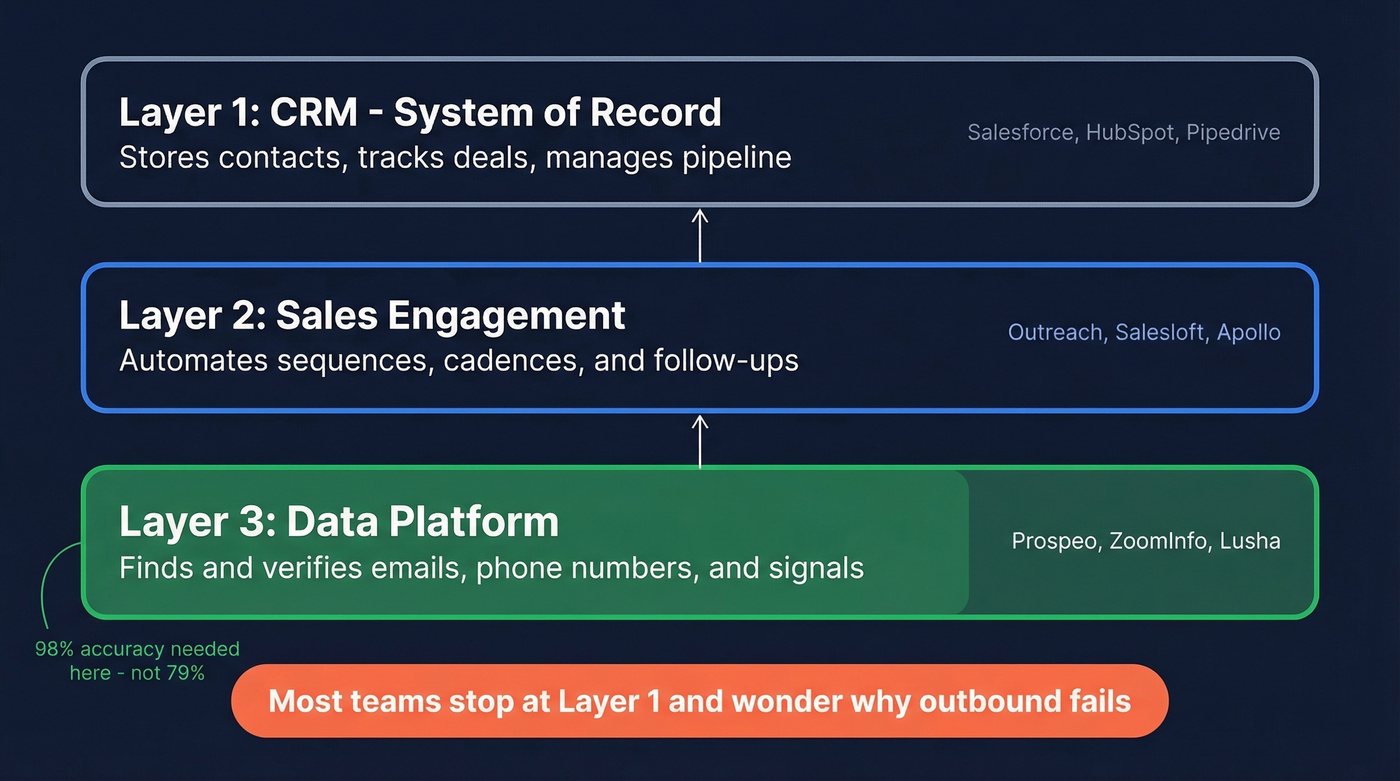Select the Layer 3 Data Platform box header
The image size is (1400, 781).
pos(339,521)
